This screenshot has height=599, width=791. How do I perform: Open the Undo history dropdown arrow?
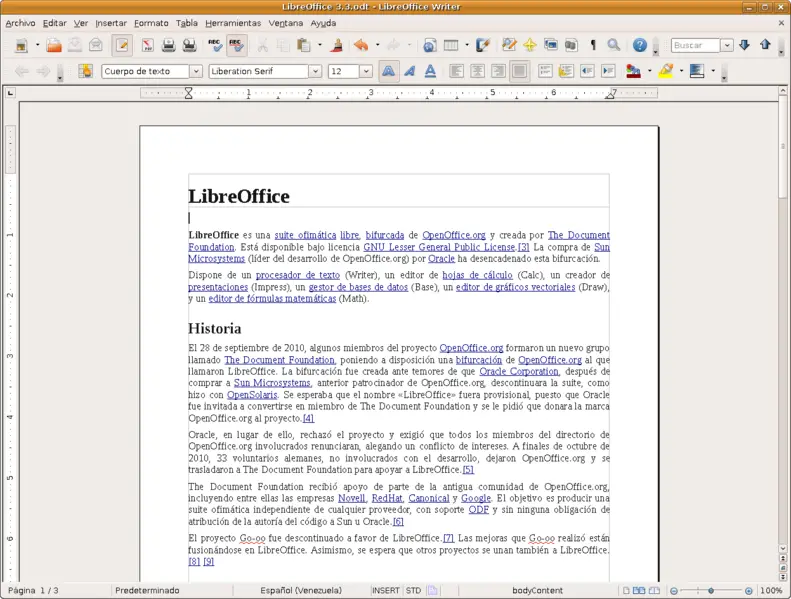pyautogui.click(x=377, y=45)
